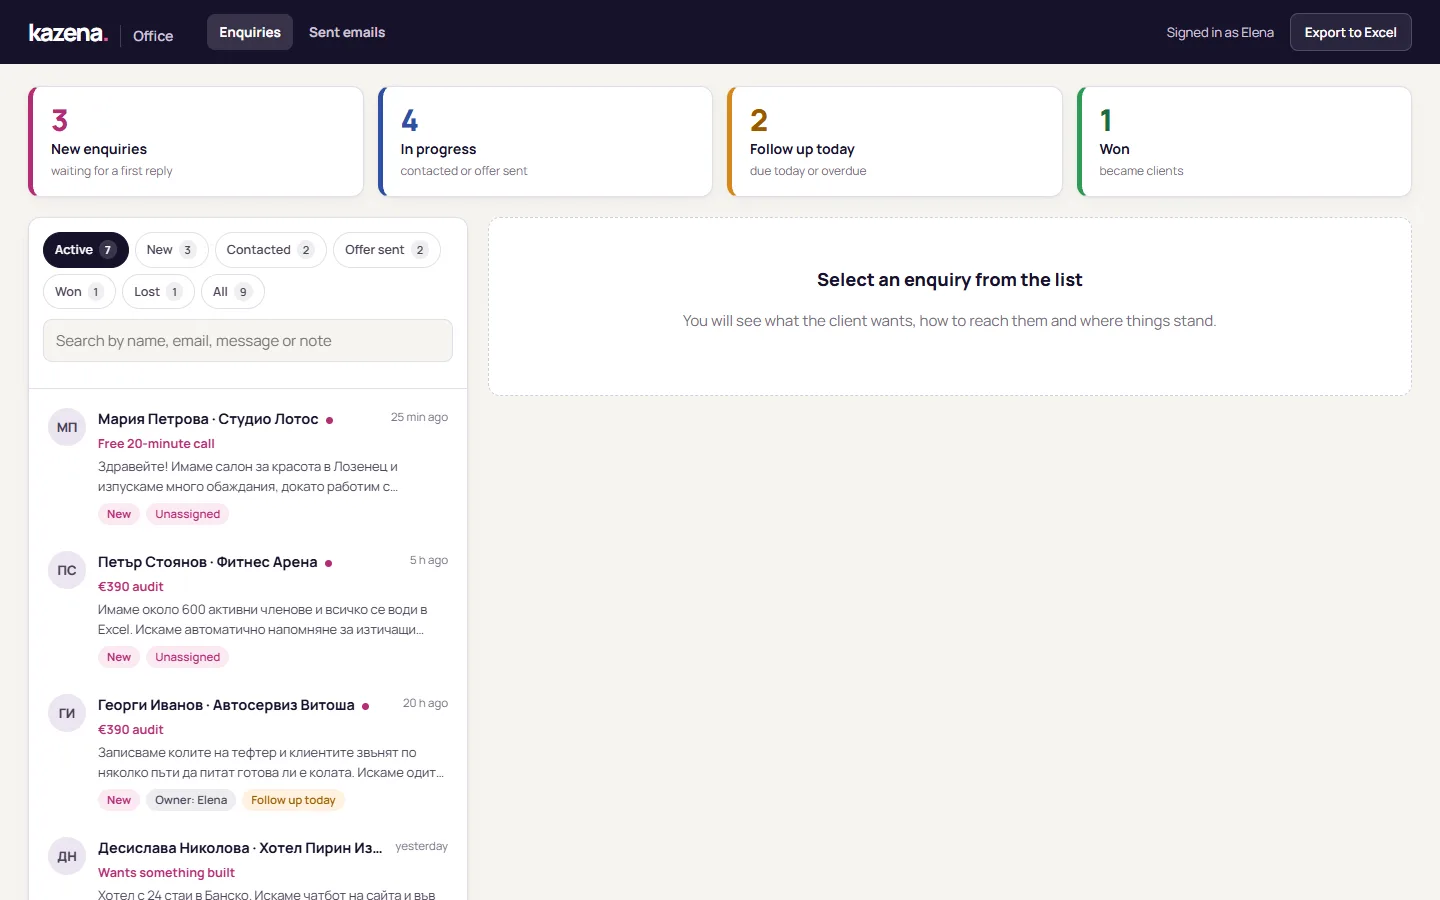Switch to the Enquiries tab
This screenshot has width=1440, height=900.
250,32
